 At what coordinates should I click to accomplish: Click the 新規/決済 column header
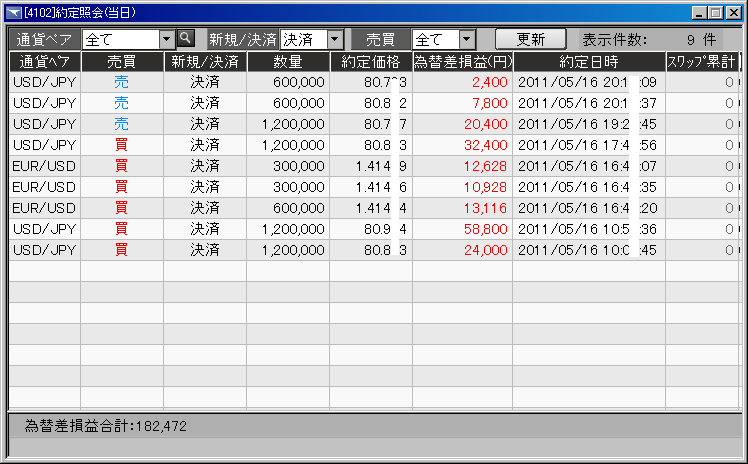point(205,61)
